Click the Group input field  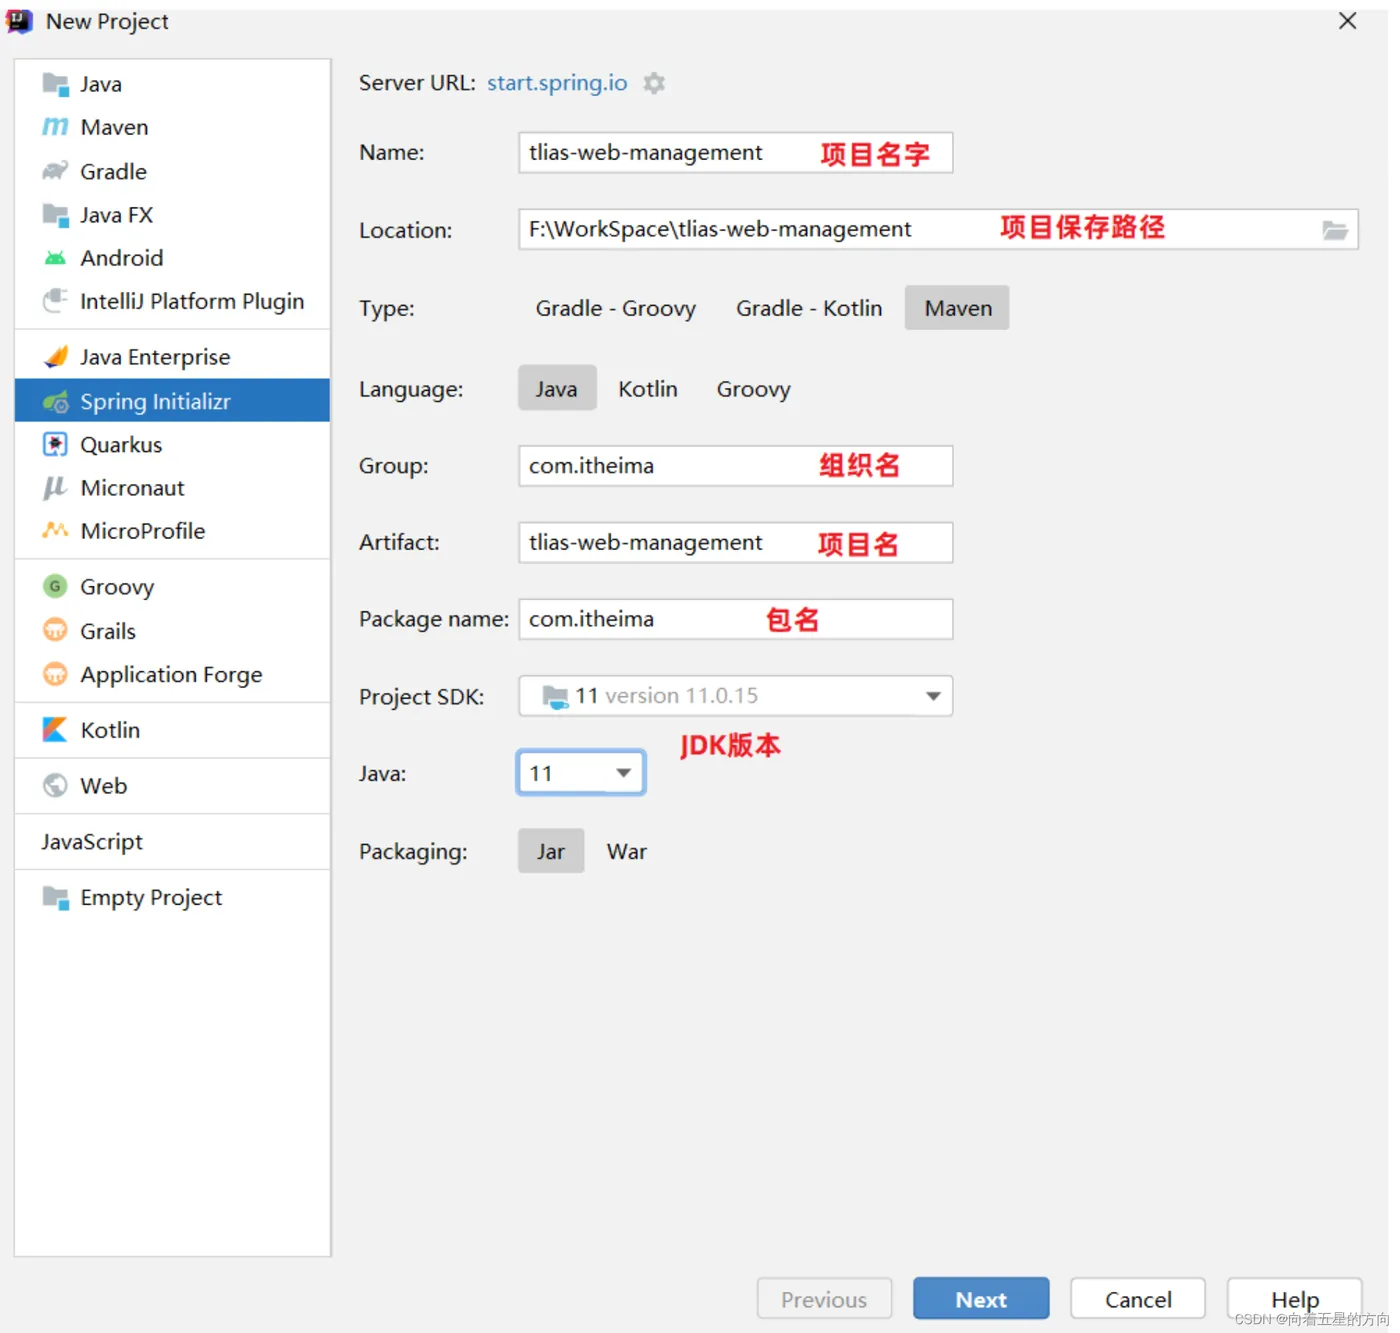(736, 466)
